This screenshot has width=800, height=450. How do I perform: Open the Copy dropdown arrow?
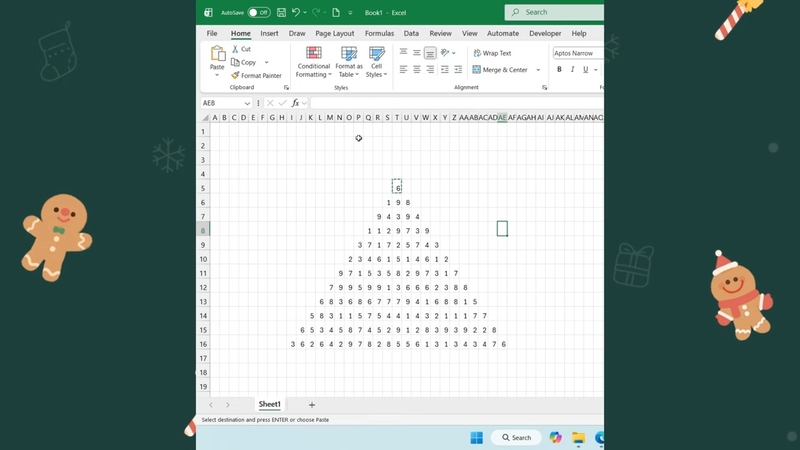coord(266,62)
